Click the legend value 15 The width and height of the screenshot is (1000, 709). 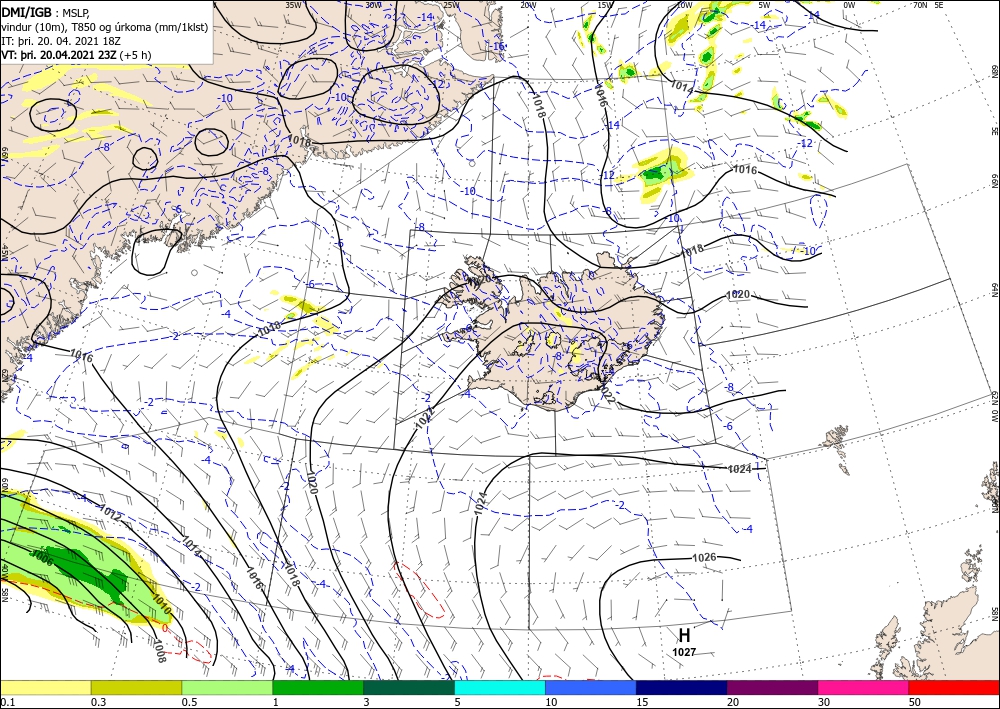pos(642,702)
